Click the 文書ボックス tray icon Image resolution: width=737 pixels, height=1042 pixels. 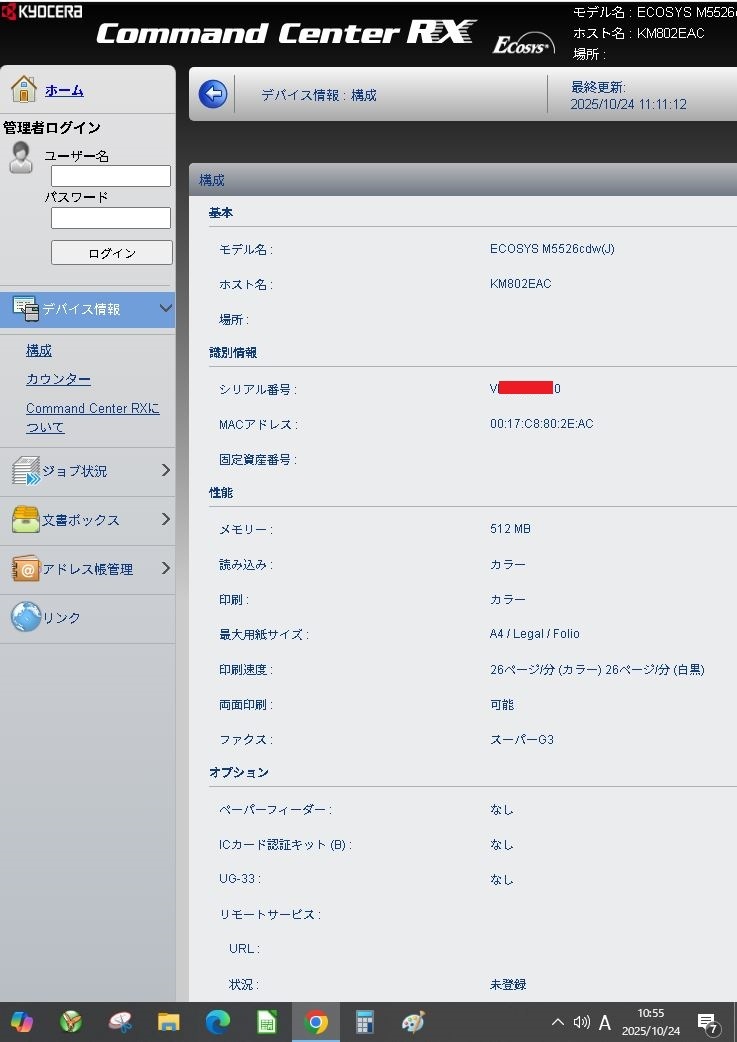pyautogui.click(x=26, y=520)
